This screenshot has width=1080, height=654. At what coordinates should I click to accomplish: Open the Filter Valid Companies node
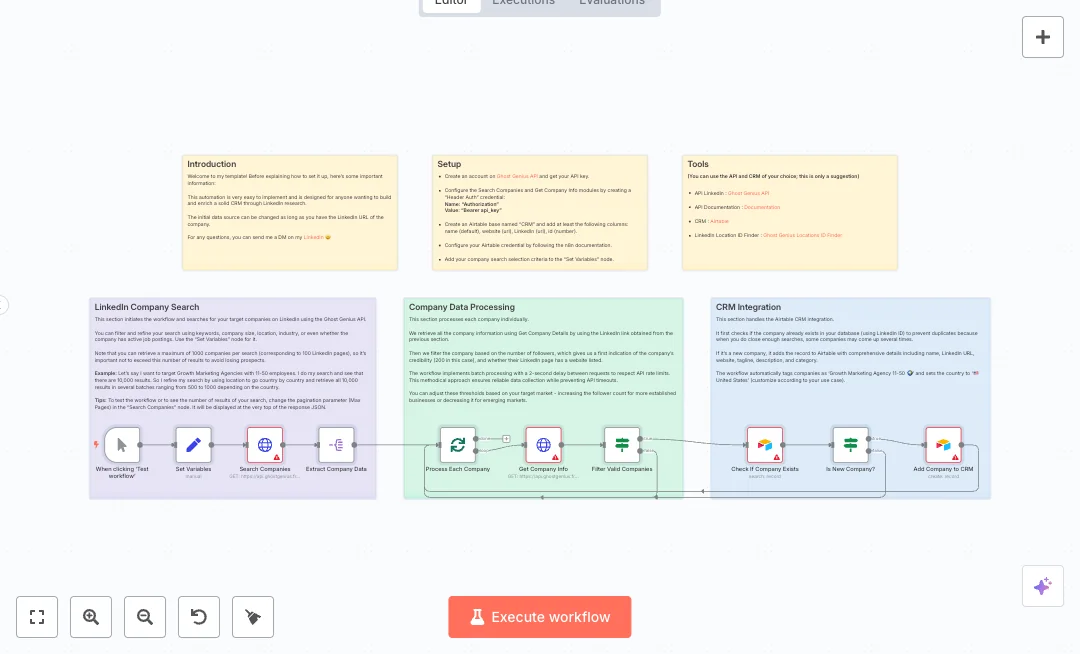(621, 445)
